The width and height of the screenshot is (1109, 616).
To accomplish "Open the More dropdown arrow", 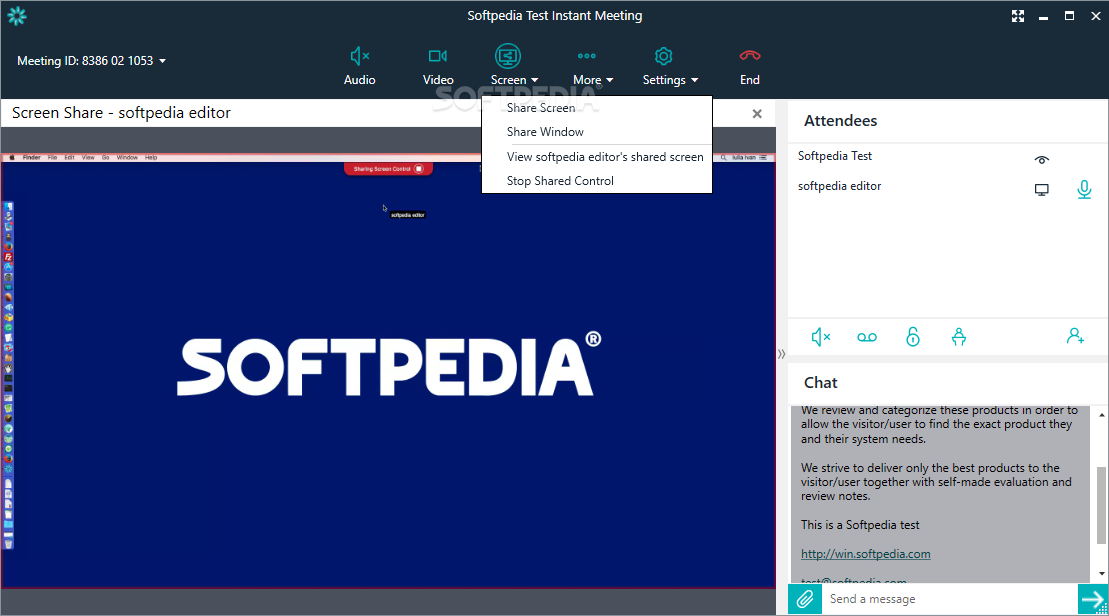I will pyautogui.click(x=610, y=81).
